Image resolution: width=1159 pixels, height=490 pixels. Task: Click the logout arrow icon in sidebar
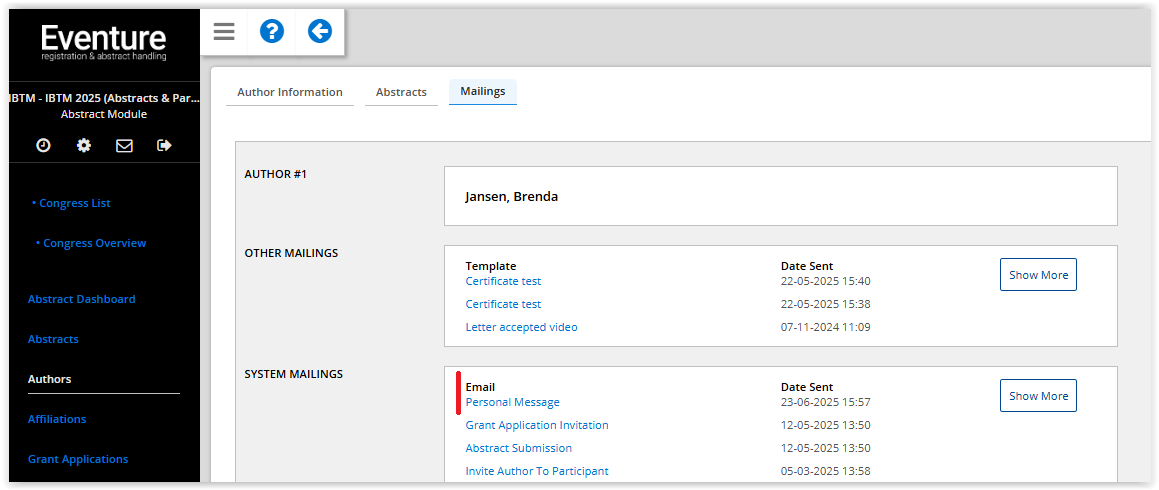coord(164,146)
